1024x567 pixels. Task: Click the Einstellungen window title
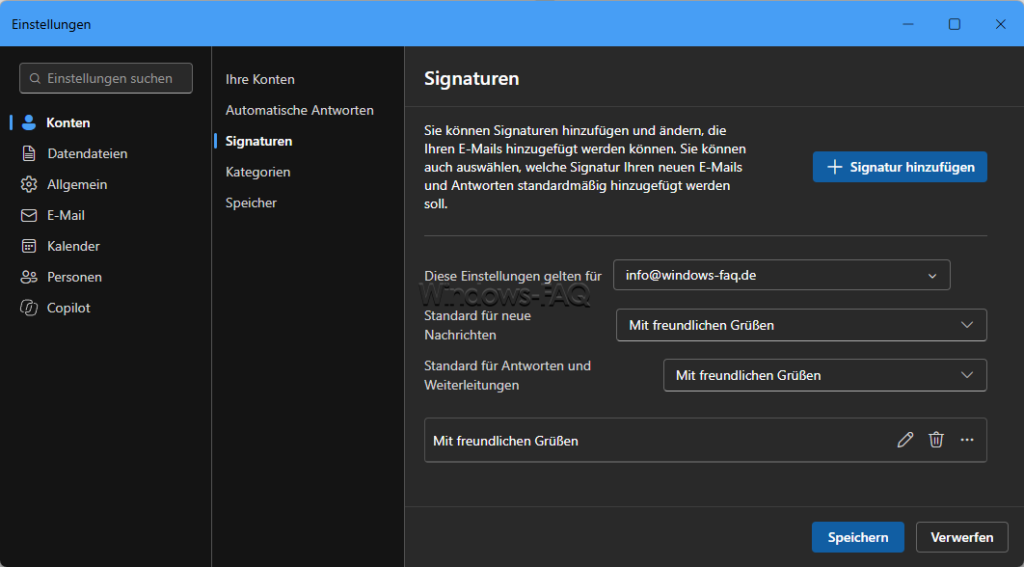coord(51,25)
